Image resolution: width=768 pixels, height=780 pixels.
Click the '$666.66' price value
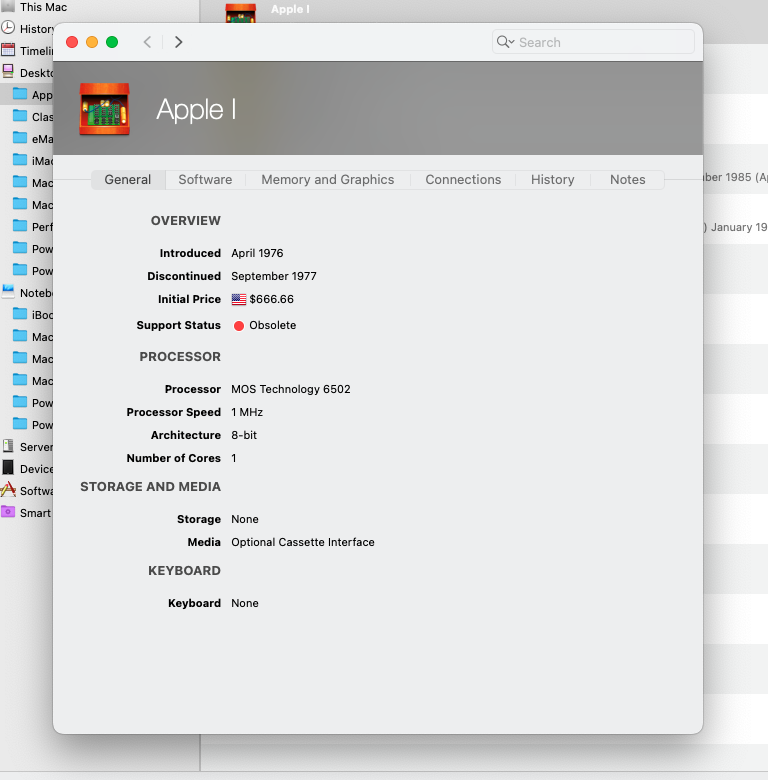pyautogui.click(x=272, y=299)
